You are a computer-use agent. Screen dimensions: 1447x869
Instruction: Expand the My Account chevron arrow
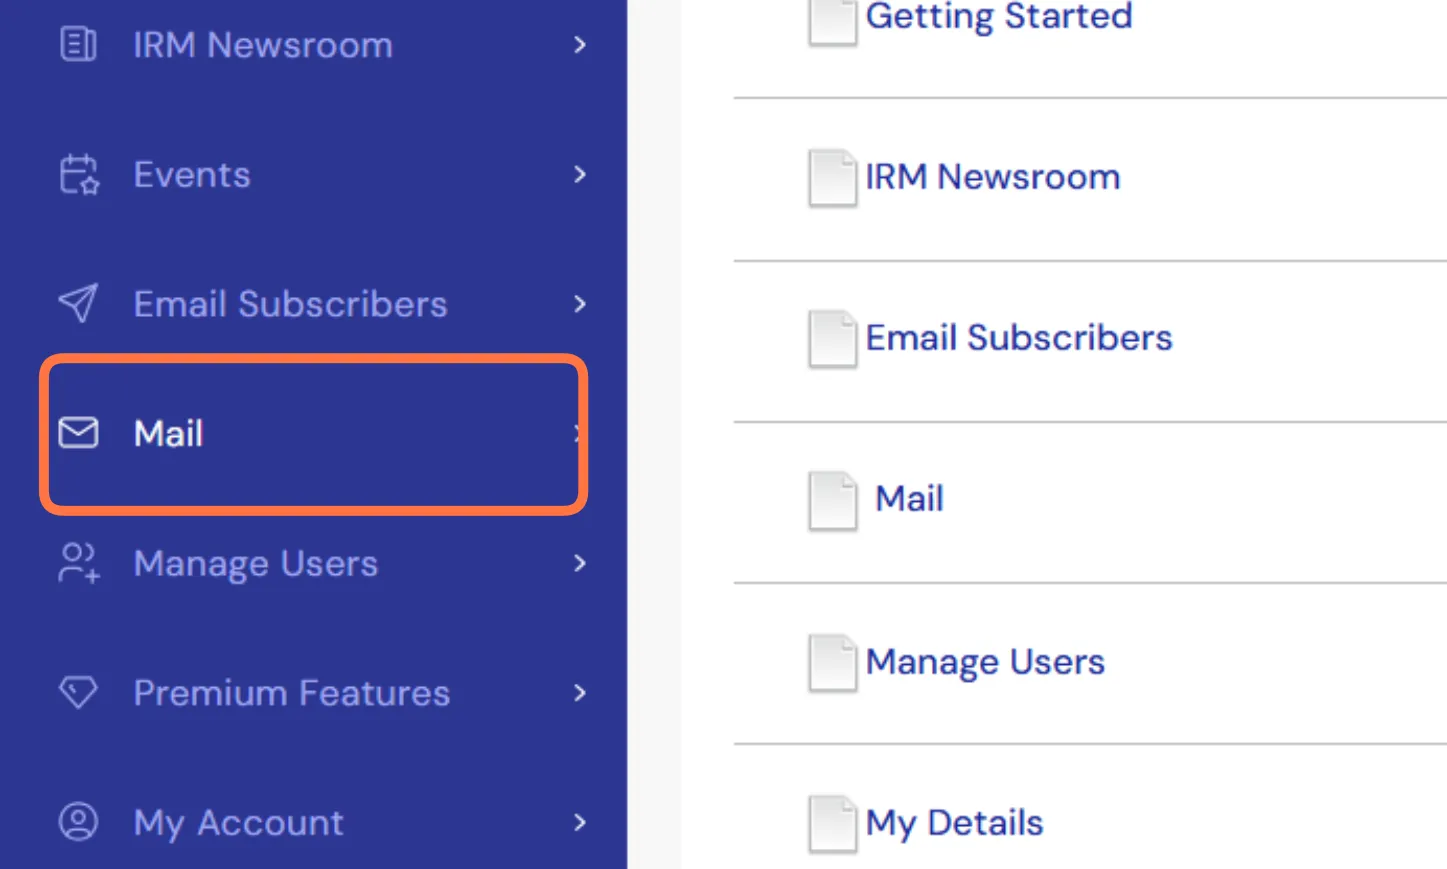[x=580, y=822]
